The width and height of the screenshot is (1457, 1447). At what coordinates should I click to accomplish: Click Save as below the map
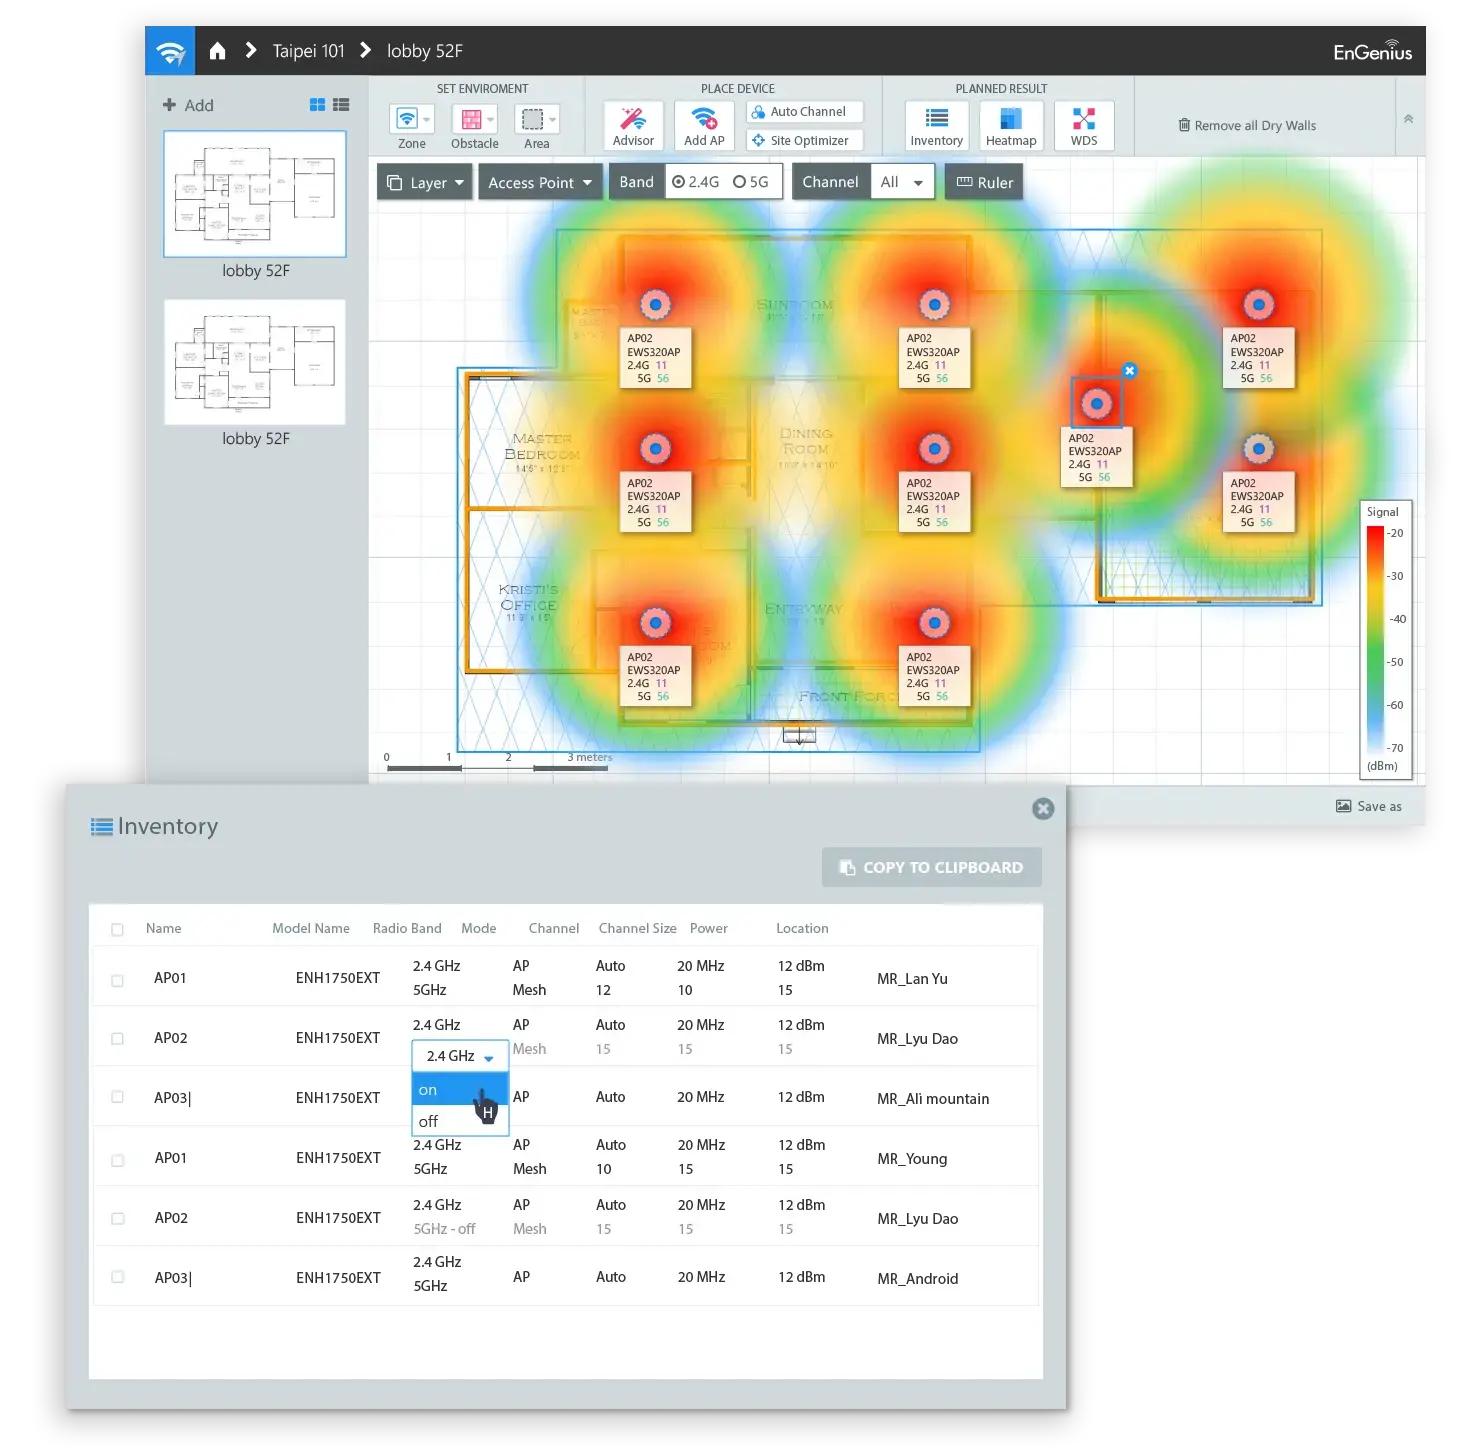point(1369,807)
